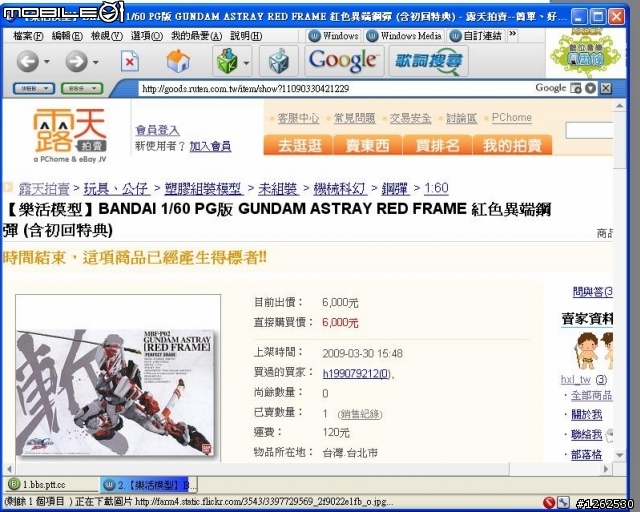Open breadcrumb 機械科幻

(340, 189)
